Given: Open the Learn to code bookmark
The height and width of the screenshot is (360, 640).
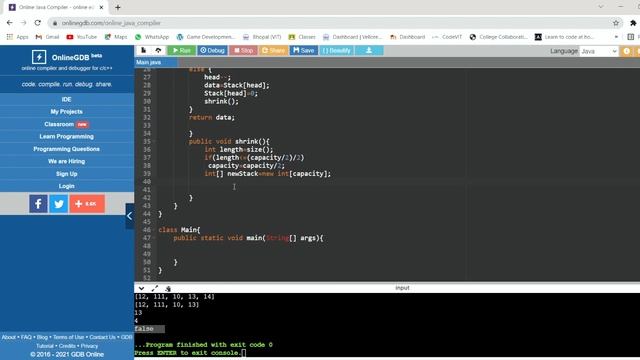Looking at the screenshot, I should [564, 37].
